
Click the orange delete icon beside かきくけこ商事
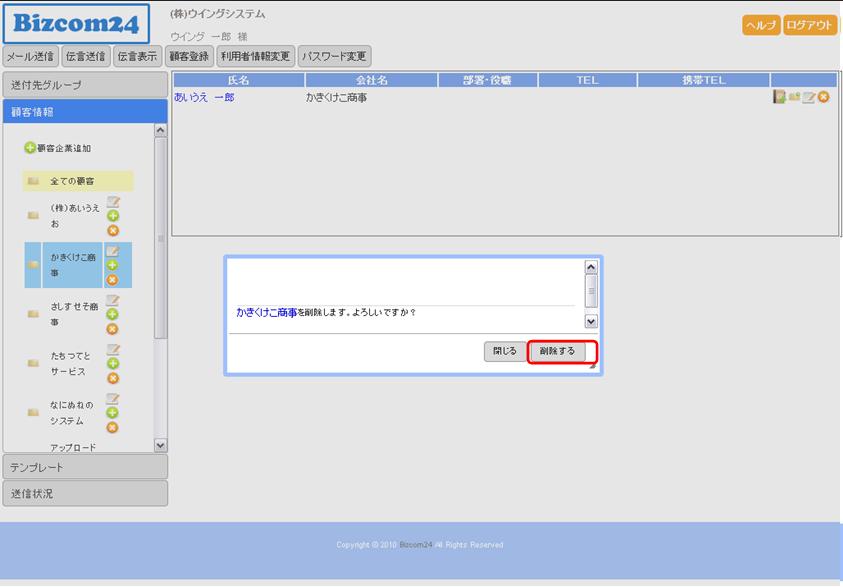click(x=113, y=280)
